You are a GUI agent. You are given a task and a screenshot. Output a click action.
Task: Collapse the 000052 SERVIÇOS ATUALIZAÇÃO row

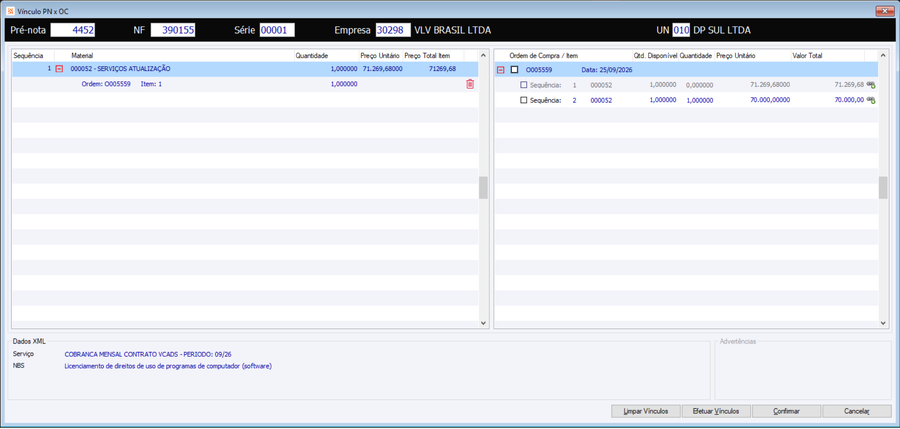point(59,69)
